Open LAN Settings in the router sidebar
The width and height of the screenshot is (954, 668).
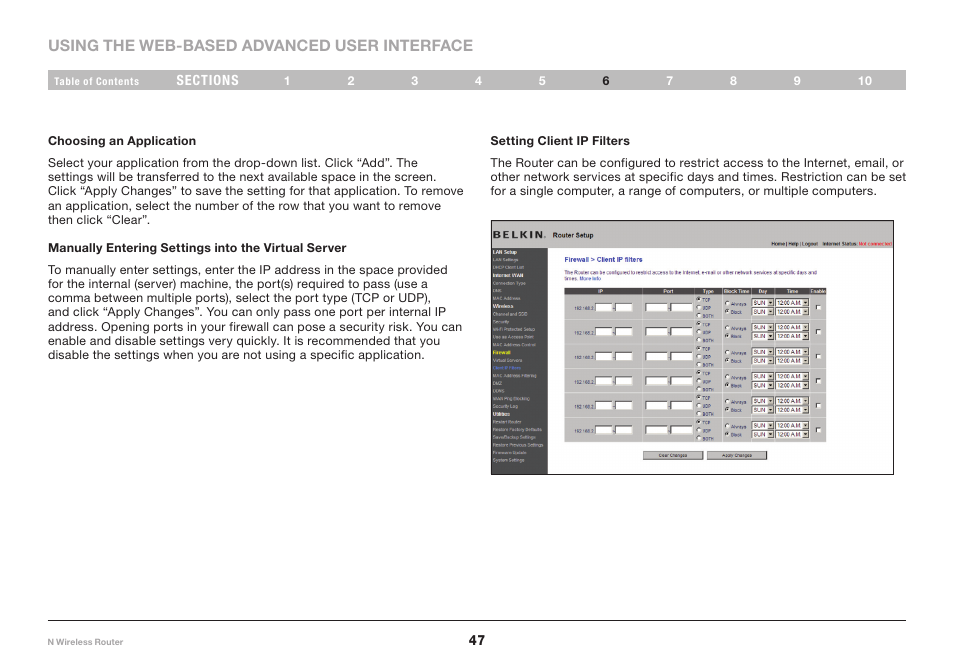[x=506, y=260]
